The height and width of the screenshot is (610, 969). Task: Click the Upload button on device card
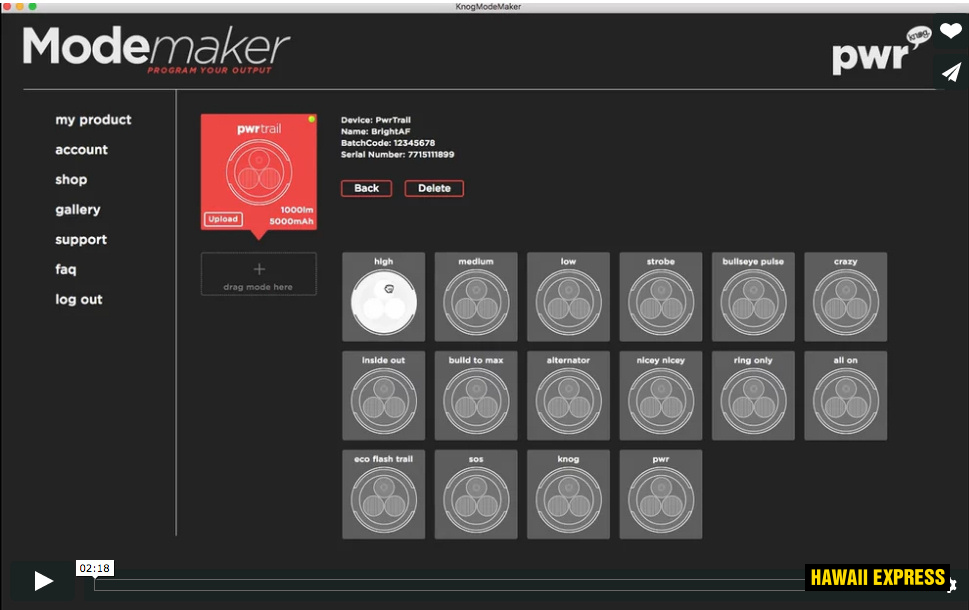224,219
